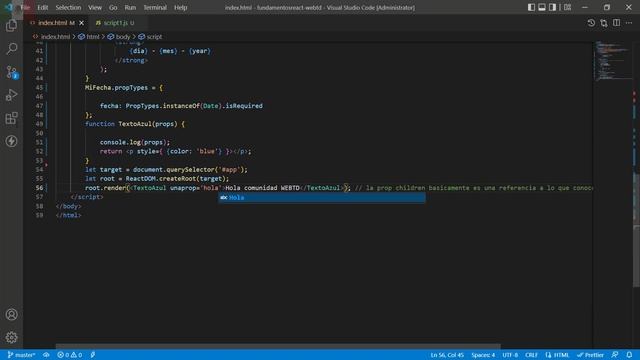Viewport: 640px width, 360px height.
Task: Click body in the breadcrumb
Action: pyautogui.click(x=122, y=37)
